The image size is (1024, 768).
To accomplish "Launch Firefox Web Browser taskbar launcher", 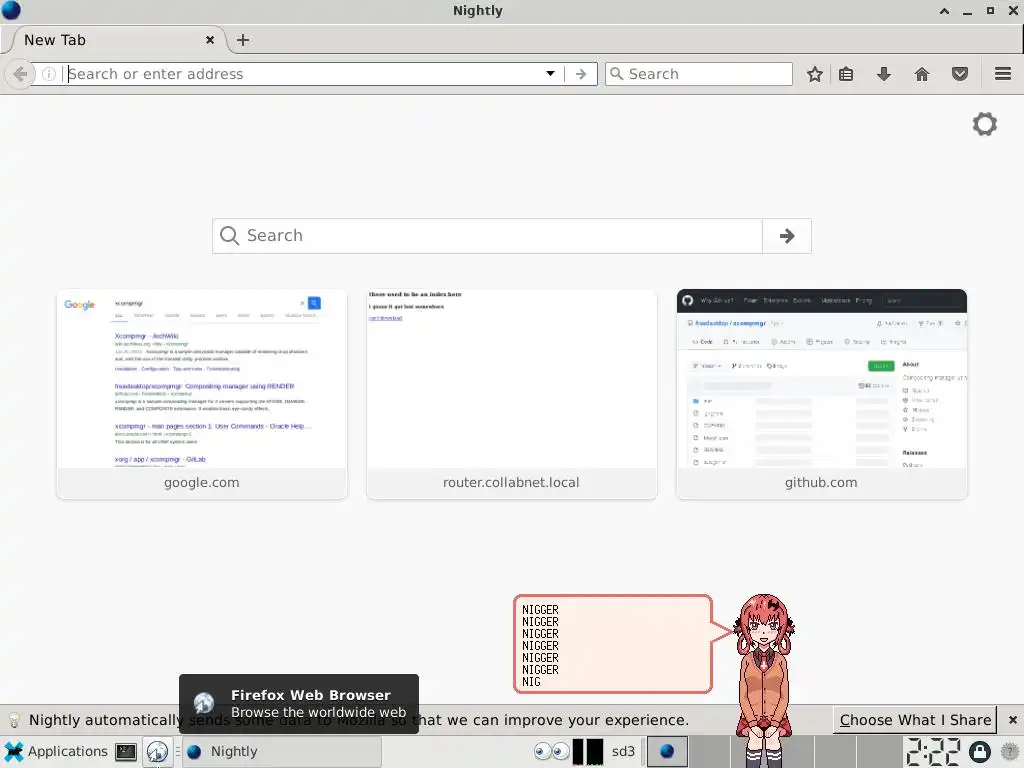I will (x=157, y=752).
